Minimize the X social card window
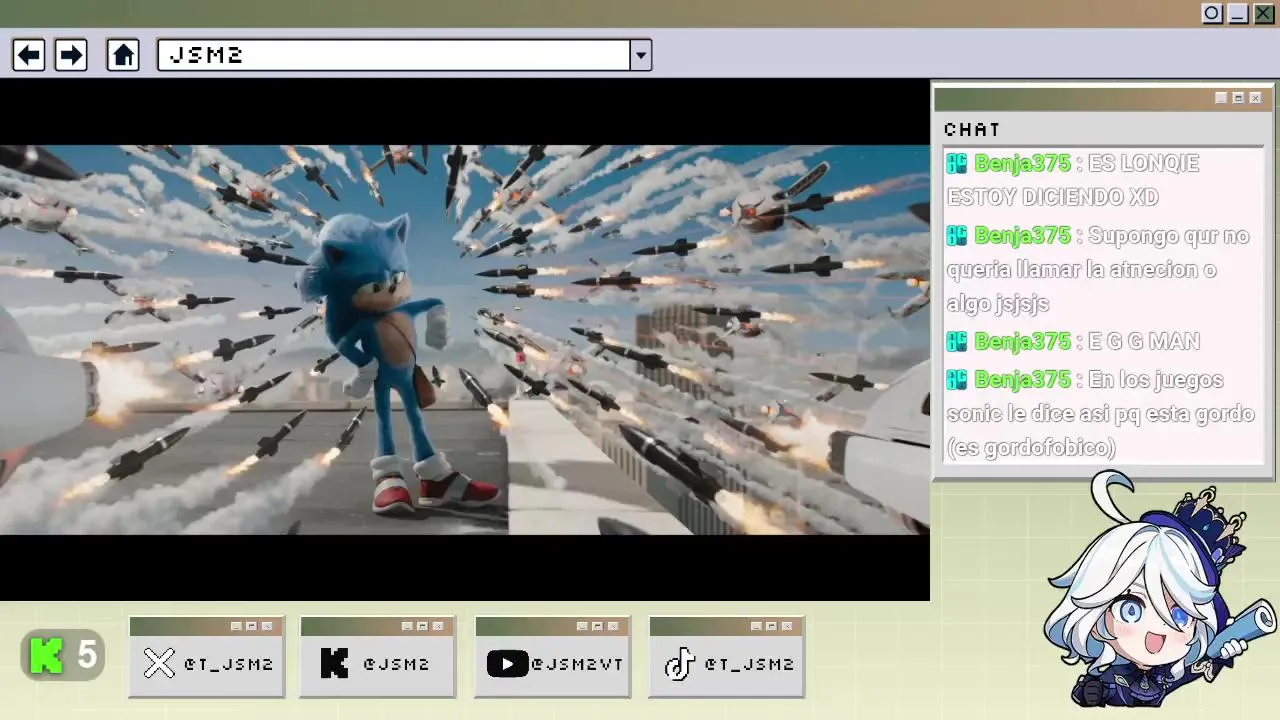This screenshot has height=720, width=1280. (x=236, y=626)
